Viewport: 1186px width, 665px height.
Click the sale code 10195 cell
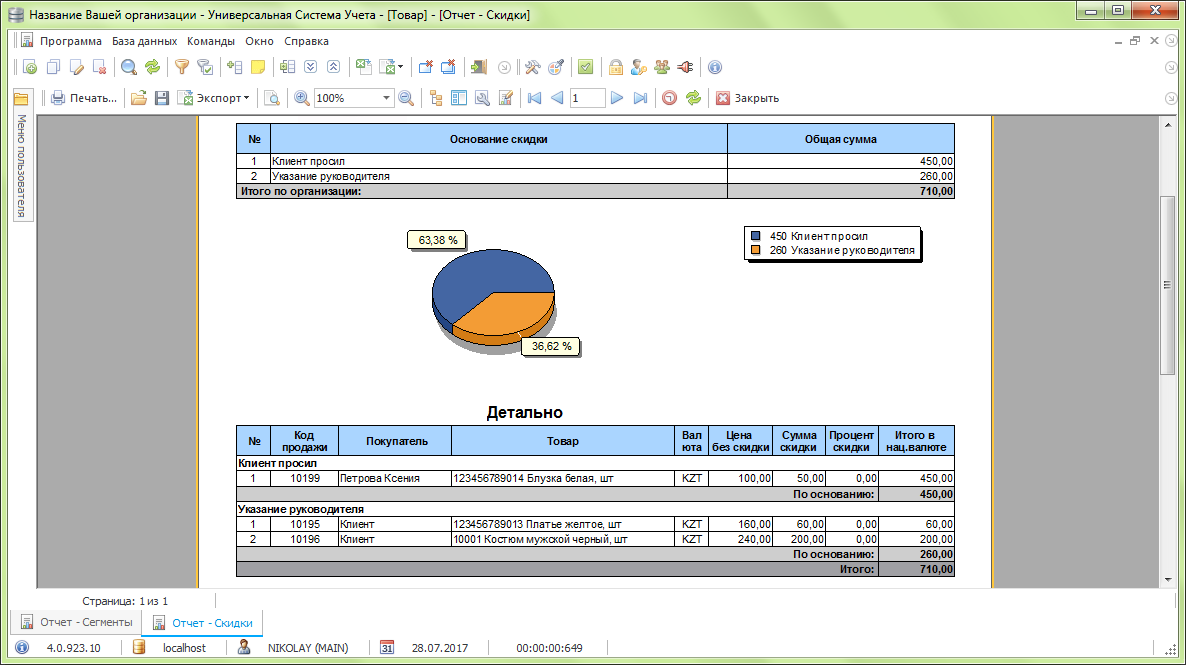[305, 524]
